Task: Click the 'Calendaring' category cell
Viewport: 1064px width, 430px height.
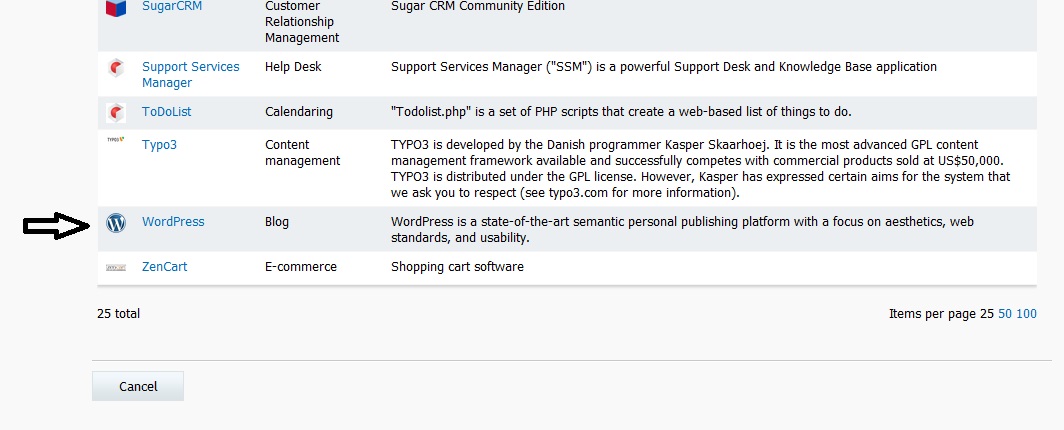Action: (299, 112)
